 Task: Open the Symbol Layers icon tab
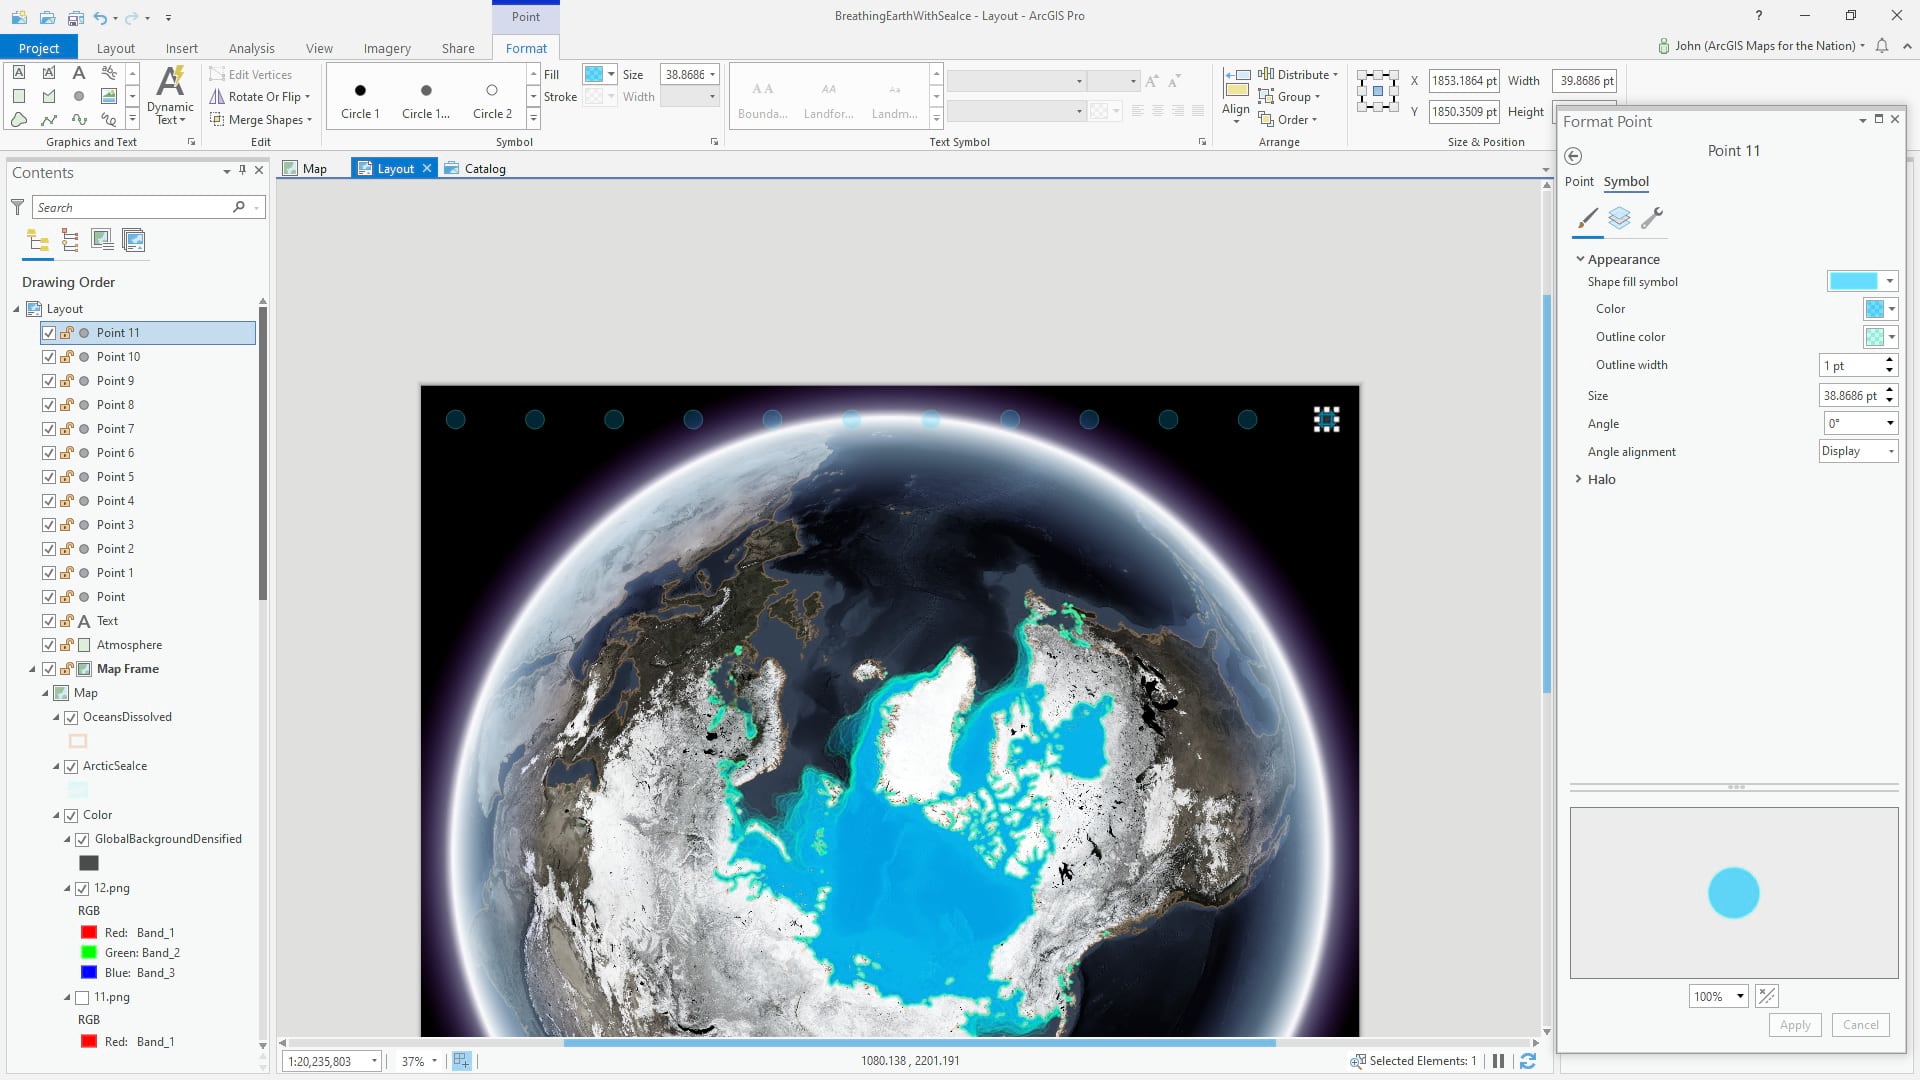click(x=1619, y=218)
